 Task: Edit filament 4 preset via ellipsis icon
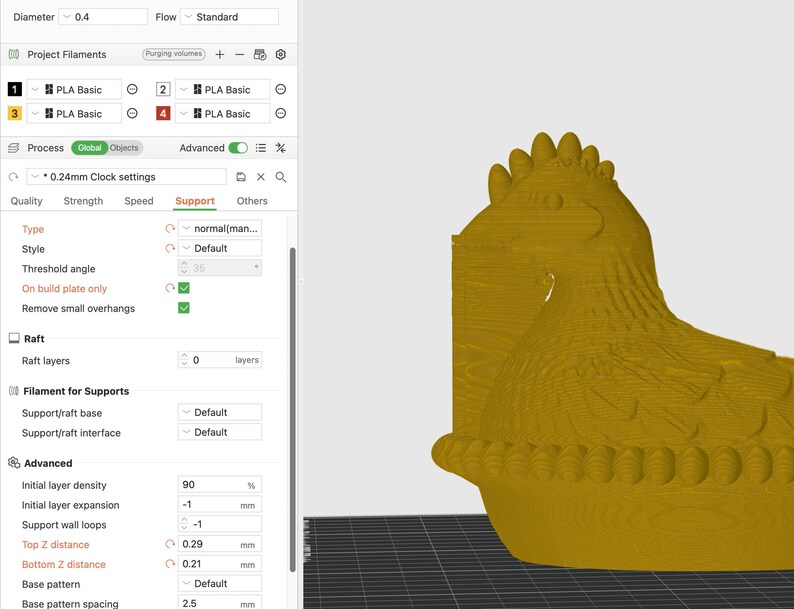281,113
